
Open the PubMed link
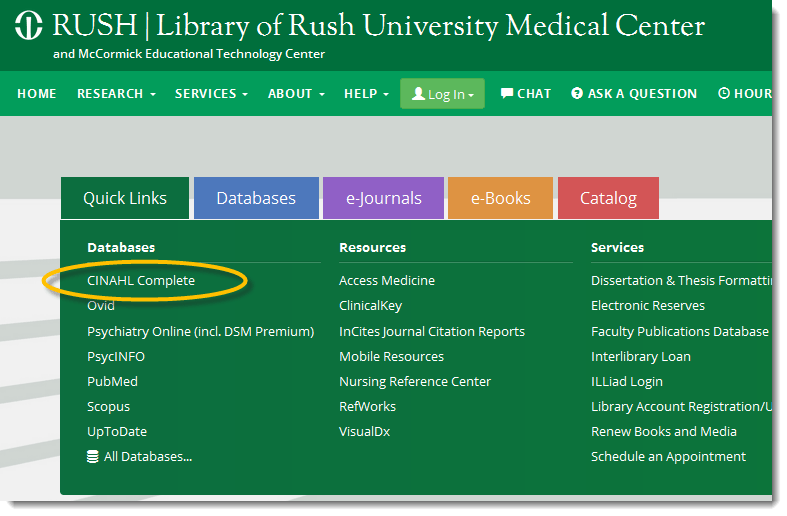click(x=112, y=381)
